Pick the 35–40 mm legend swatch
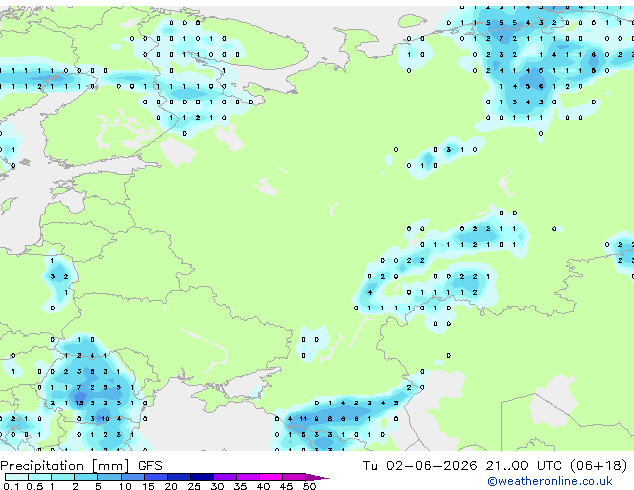This screenshot has width=634, height=490. pos(248,477)
